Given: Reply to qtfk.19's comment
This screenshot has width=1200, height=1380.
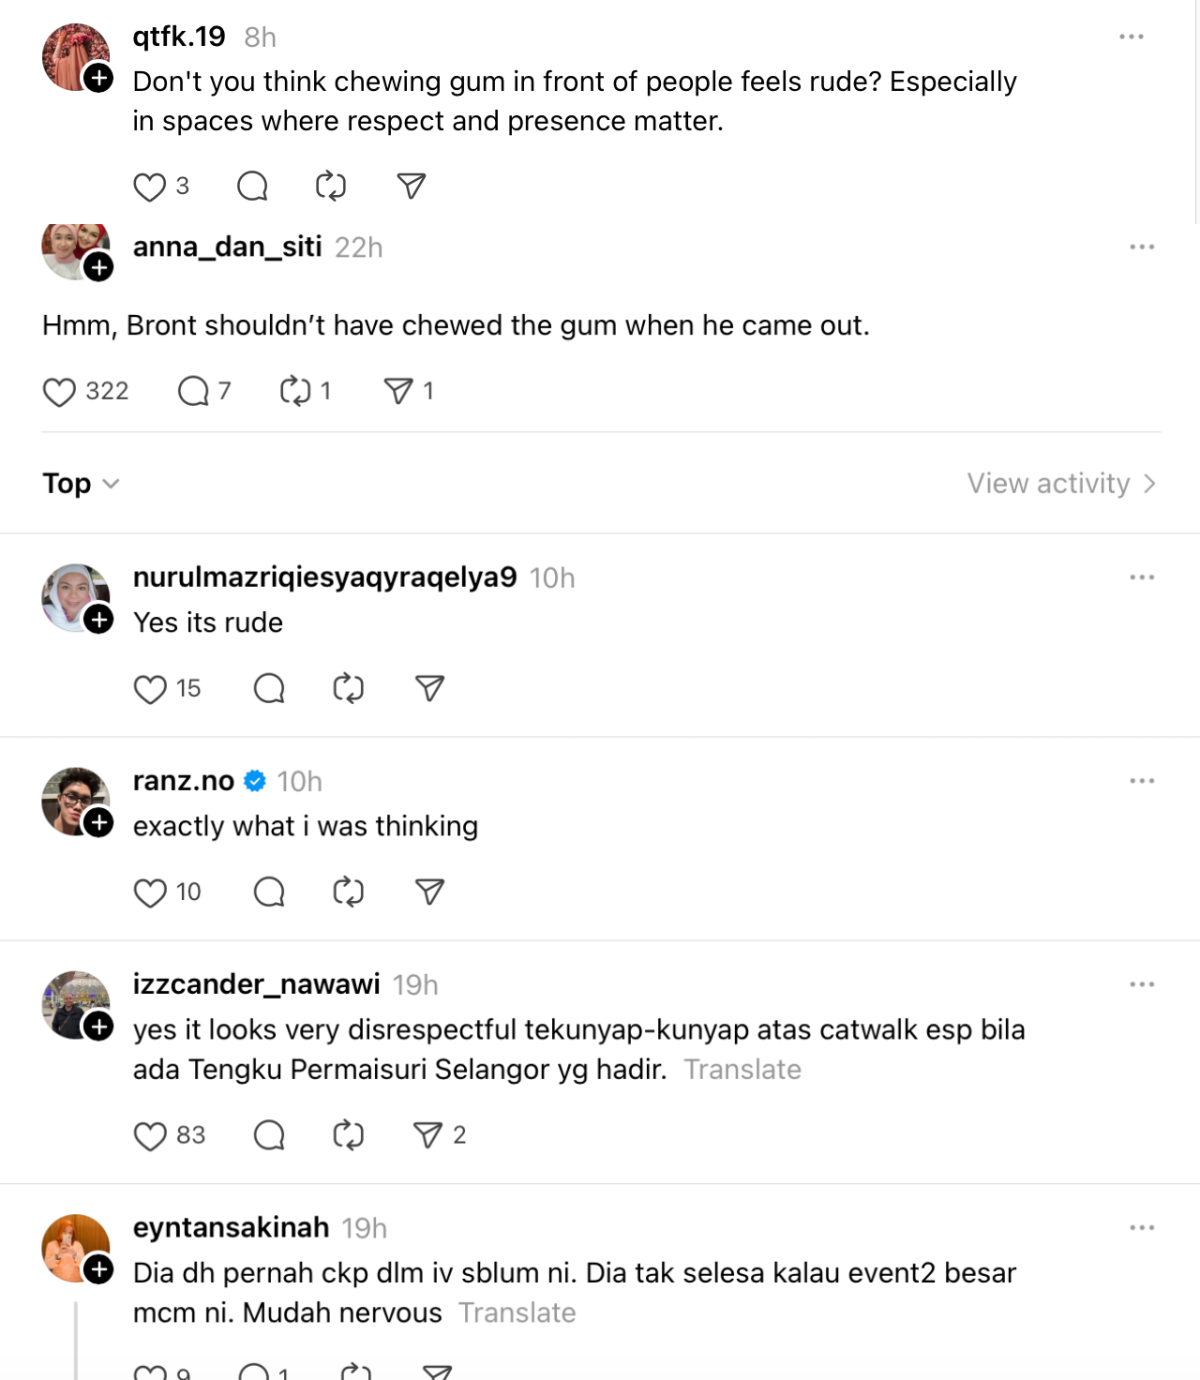Looking at the screenshot, I should 252,186.
